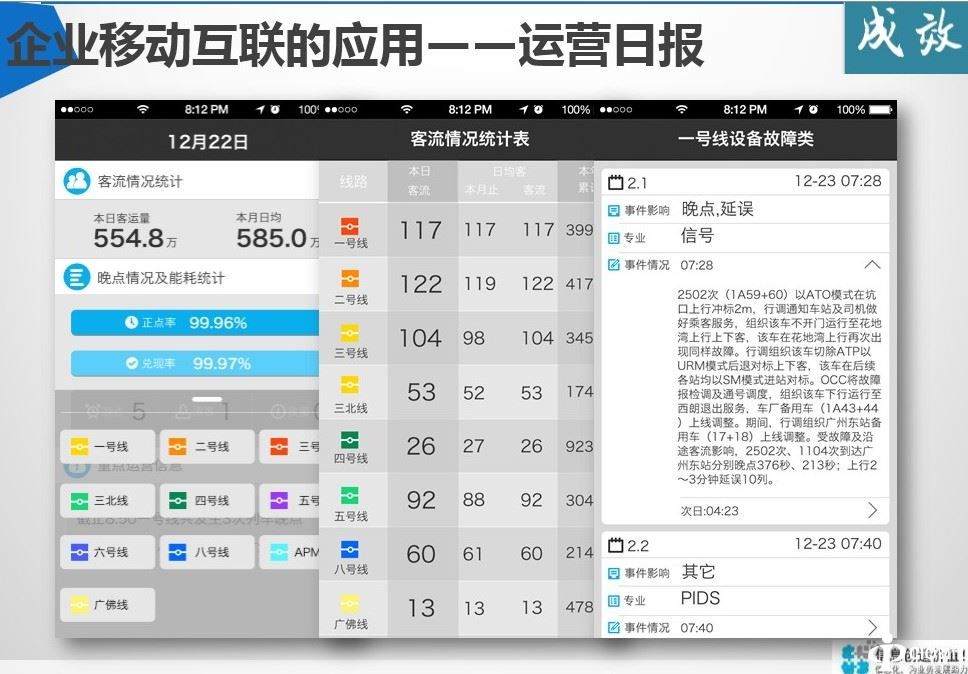Expand the 2.2 事件情况 07:40 arrow
Viewport: 968px width, 674px height.
[x=872, y=628]
